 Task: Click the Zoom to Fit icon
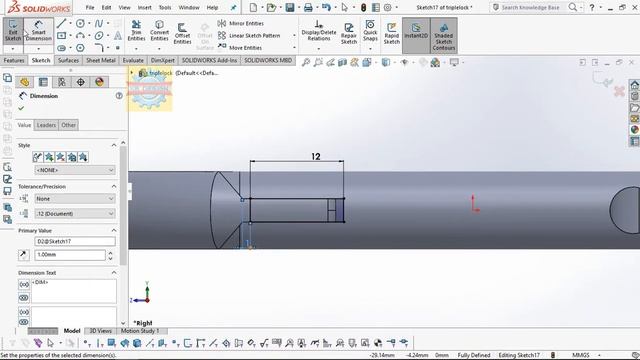point(306,62)
